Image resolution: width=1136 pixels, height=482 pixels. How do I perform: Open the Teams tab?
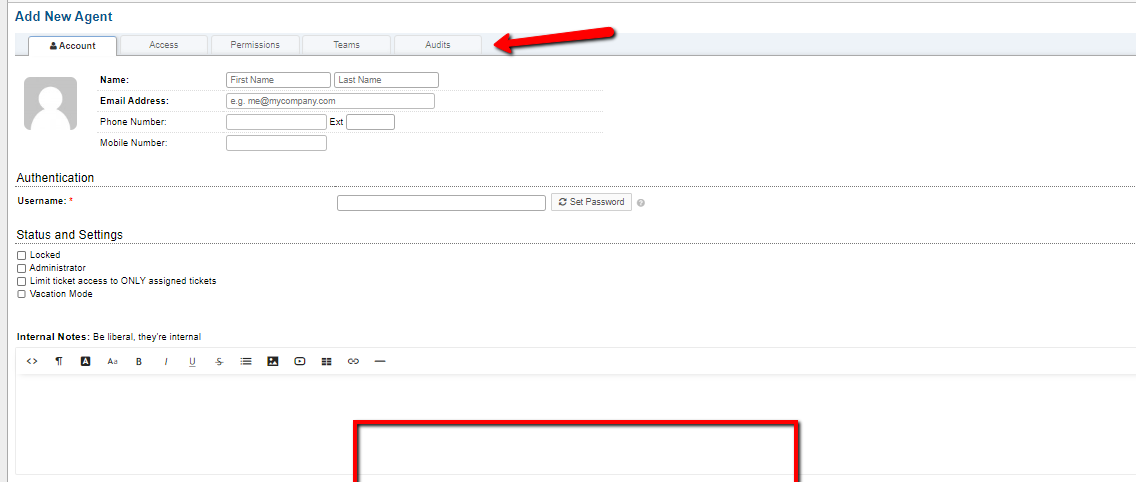347,45
